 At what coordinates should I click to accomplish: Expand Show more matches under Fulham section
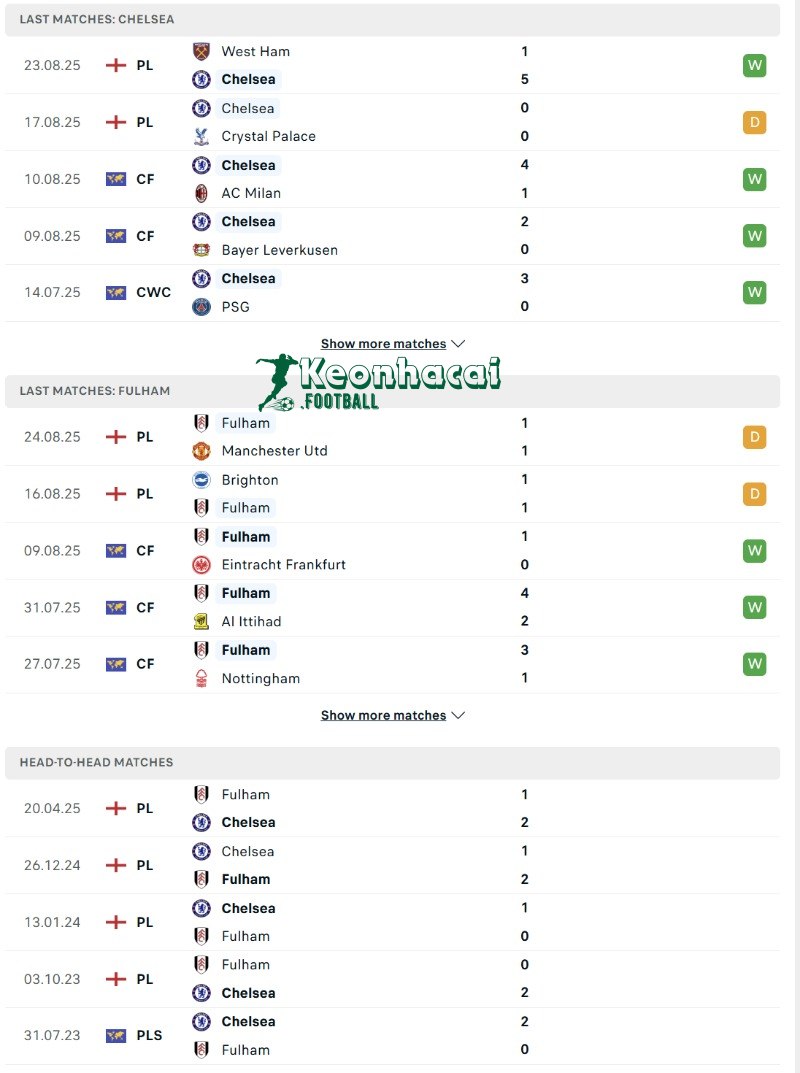click(392, 715)
